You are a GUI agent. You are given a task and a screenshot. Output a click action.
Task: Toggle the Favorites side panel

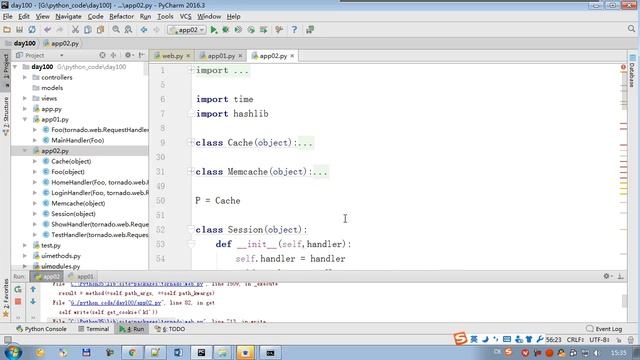(x=6, y=298)
